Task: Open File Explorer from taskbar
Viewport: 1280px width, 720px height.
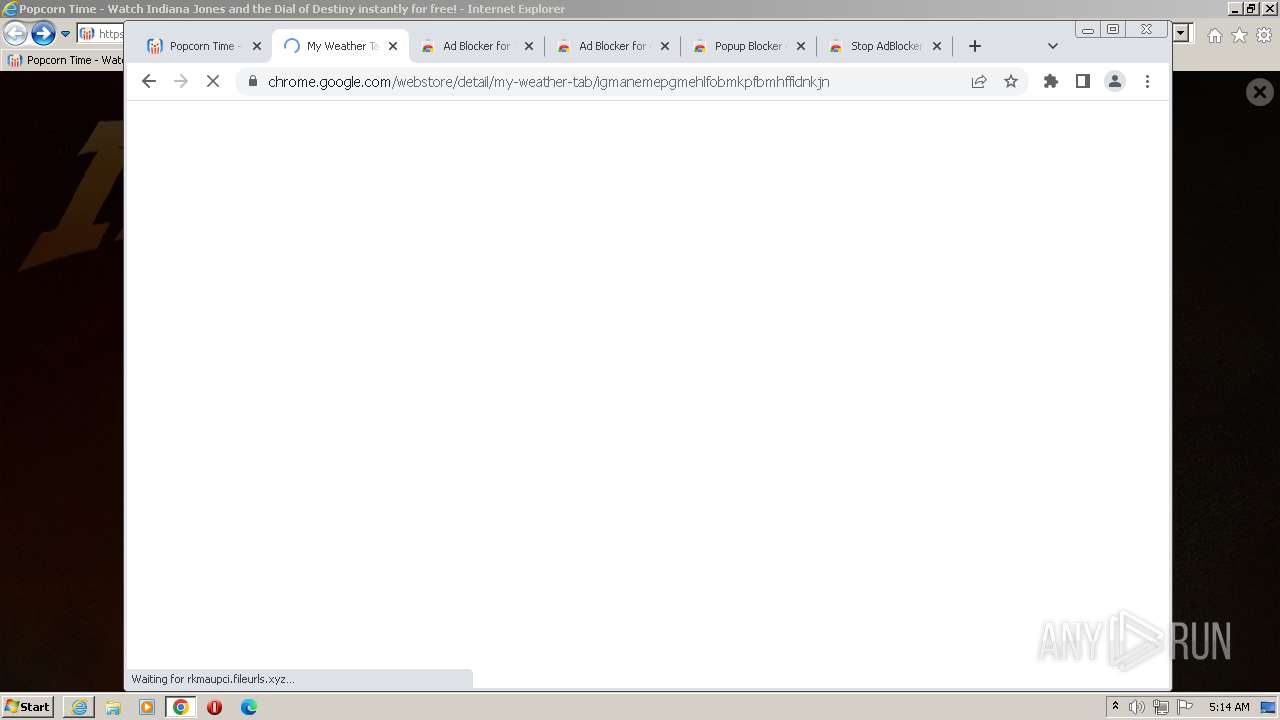Action: click(113, 707)
